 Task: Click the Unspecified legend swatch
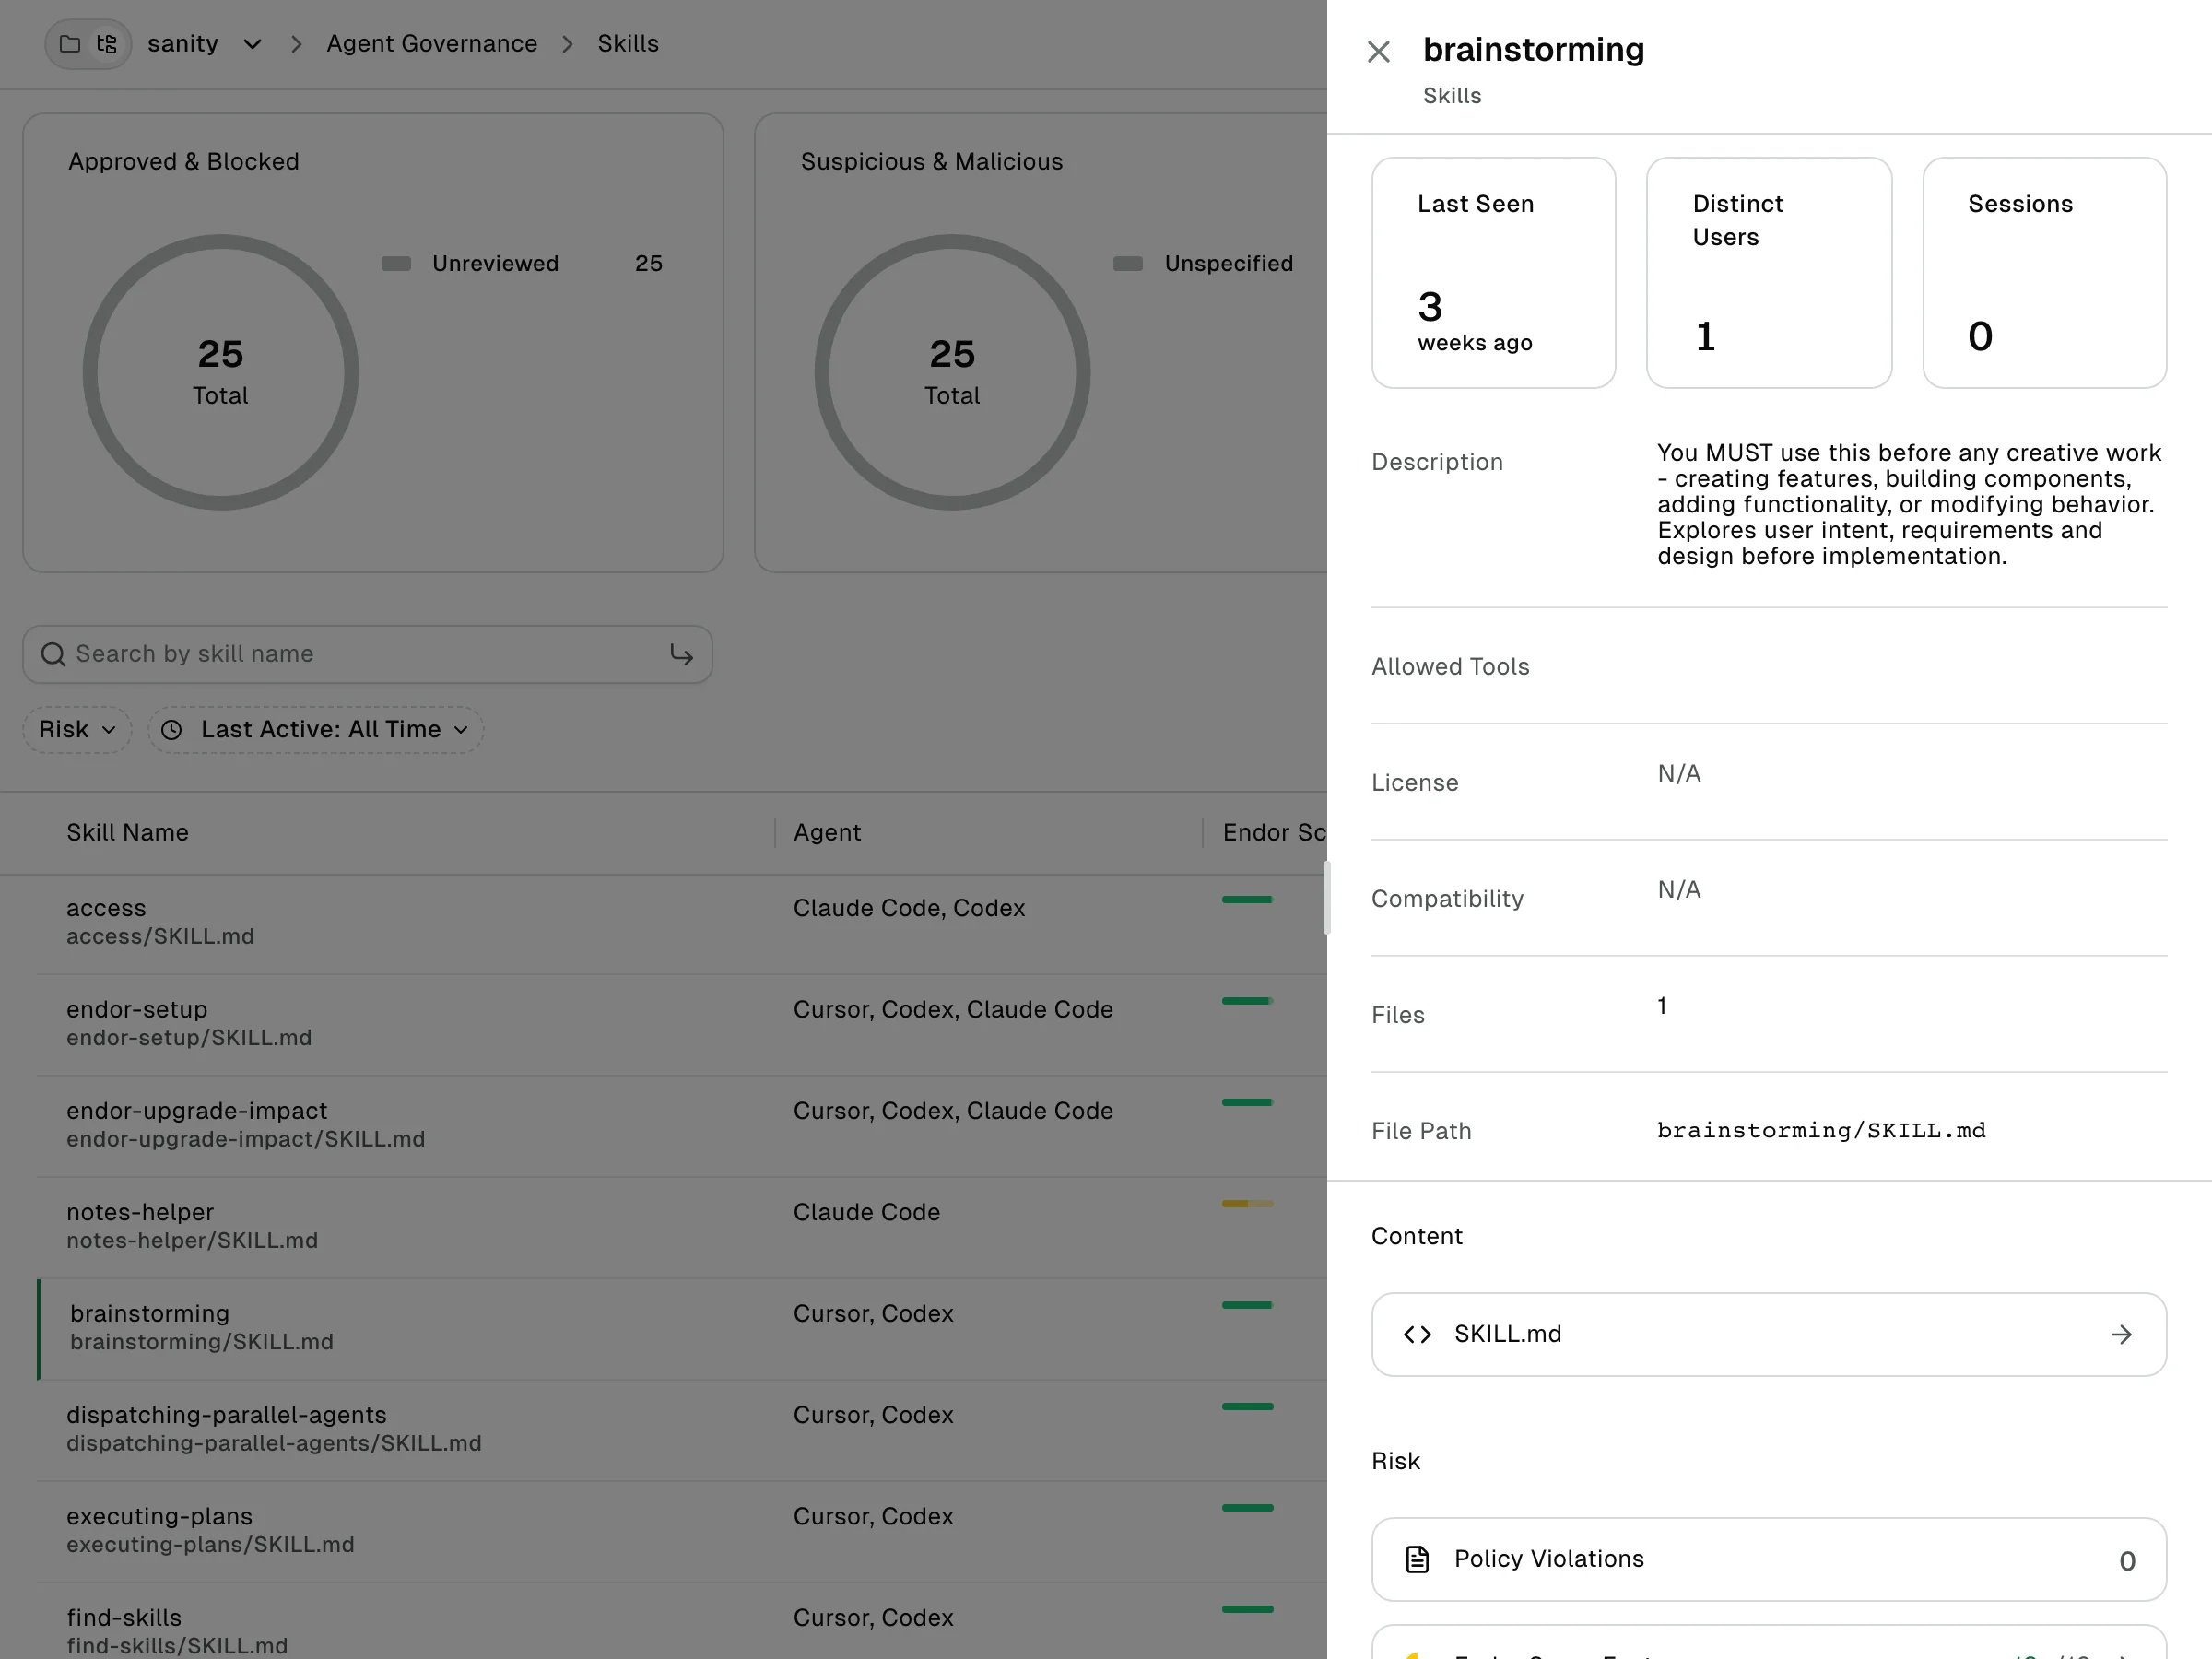1128,264
